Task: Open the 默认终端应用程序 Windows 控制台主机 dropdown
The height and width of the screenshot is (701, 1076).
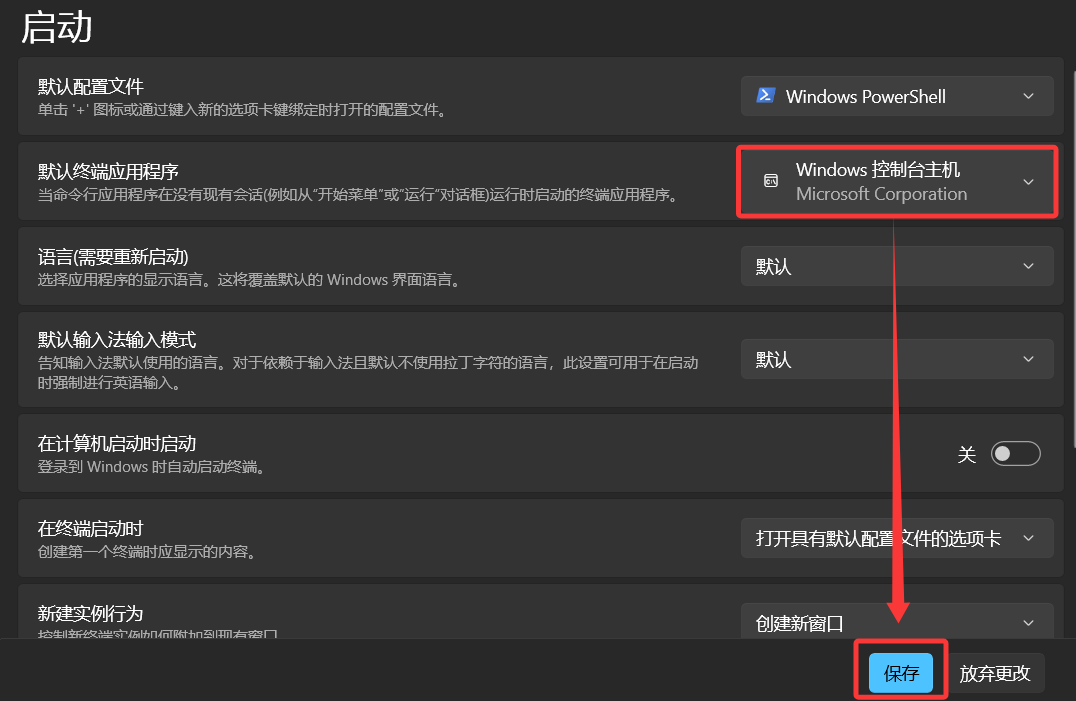Action: [897, 182]
